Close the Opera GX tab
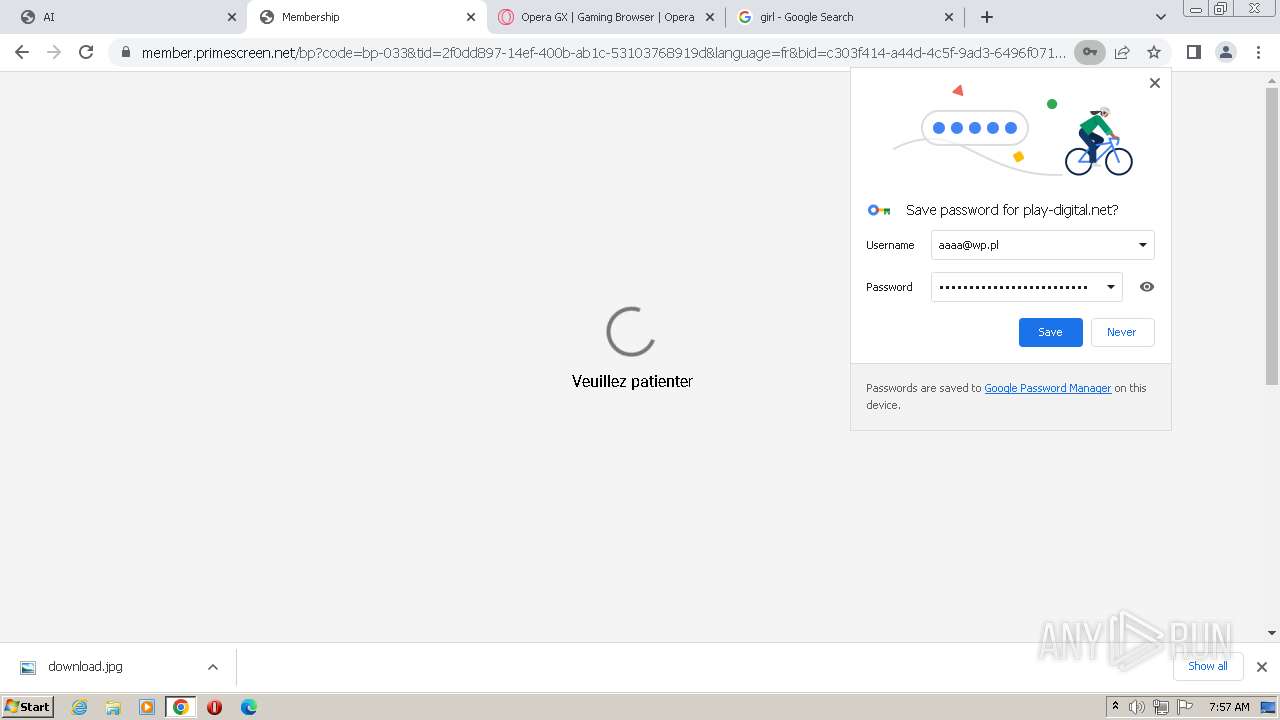 (710, 17)
